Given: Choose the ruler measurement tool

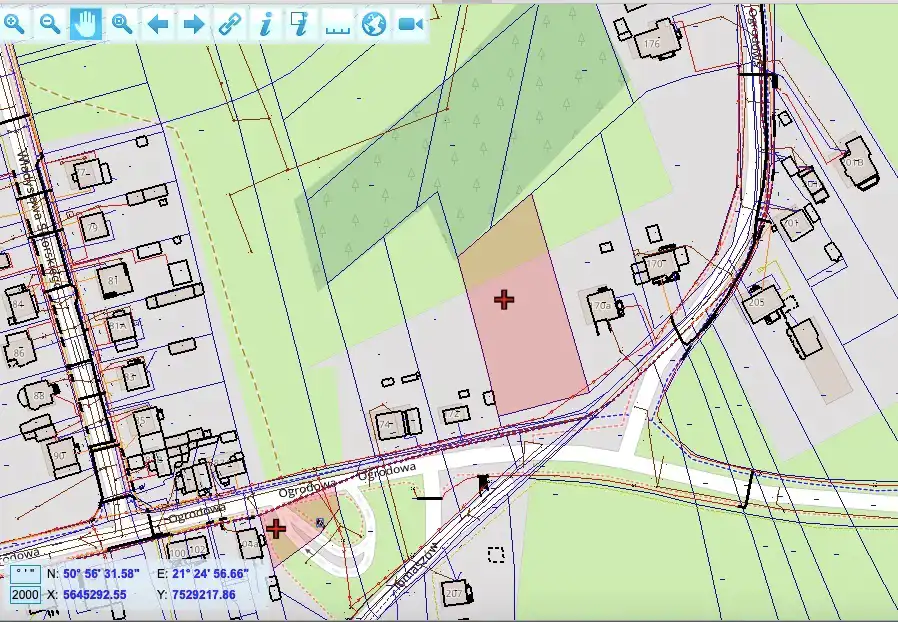Looking at the screenshot, I should 337,24.
